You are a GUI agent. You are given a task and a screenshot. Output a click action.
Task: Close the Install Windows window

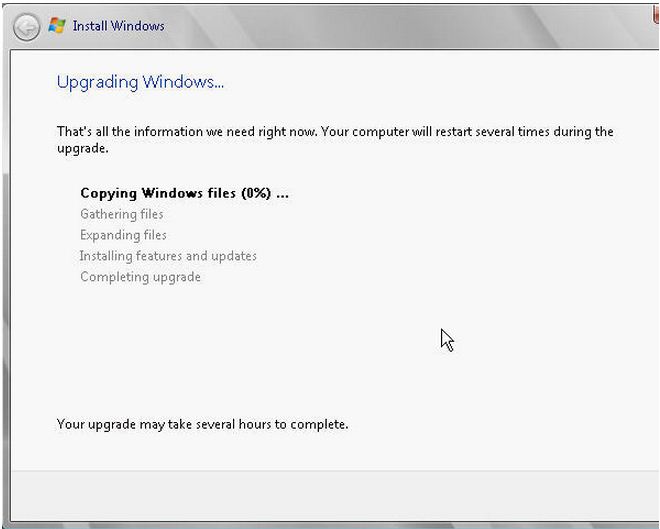pos(656,15)
